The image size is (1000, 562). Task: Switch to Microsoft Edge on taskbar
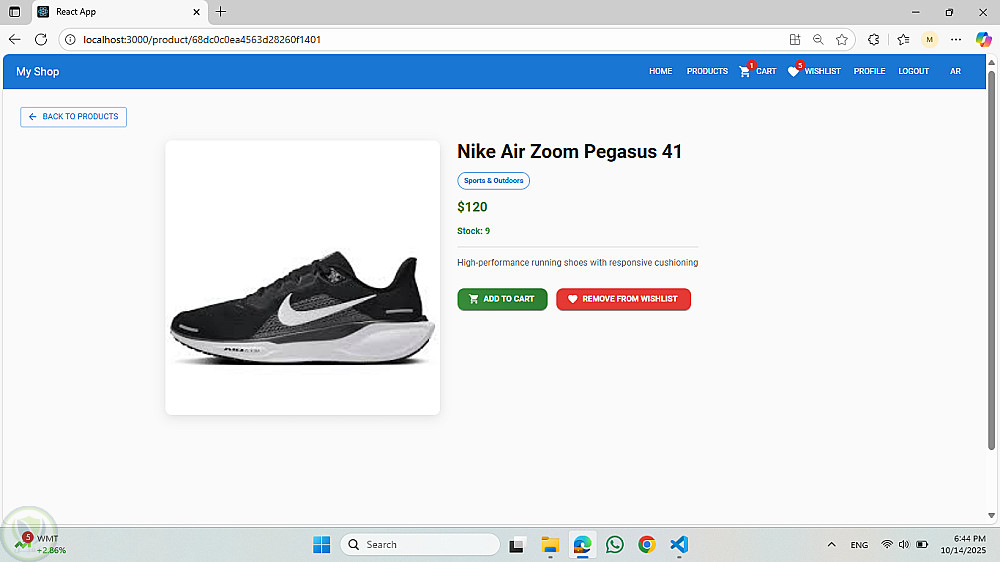(582, 545)
